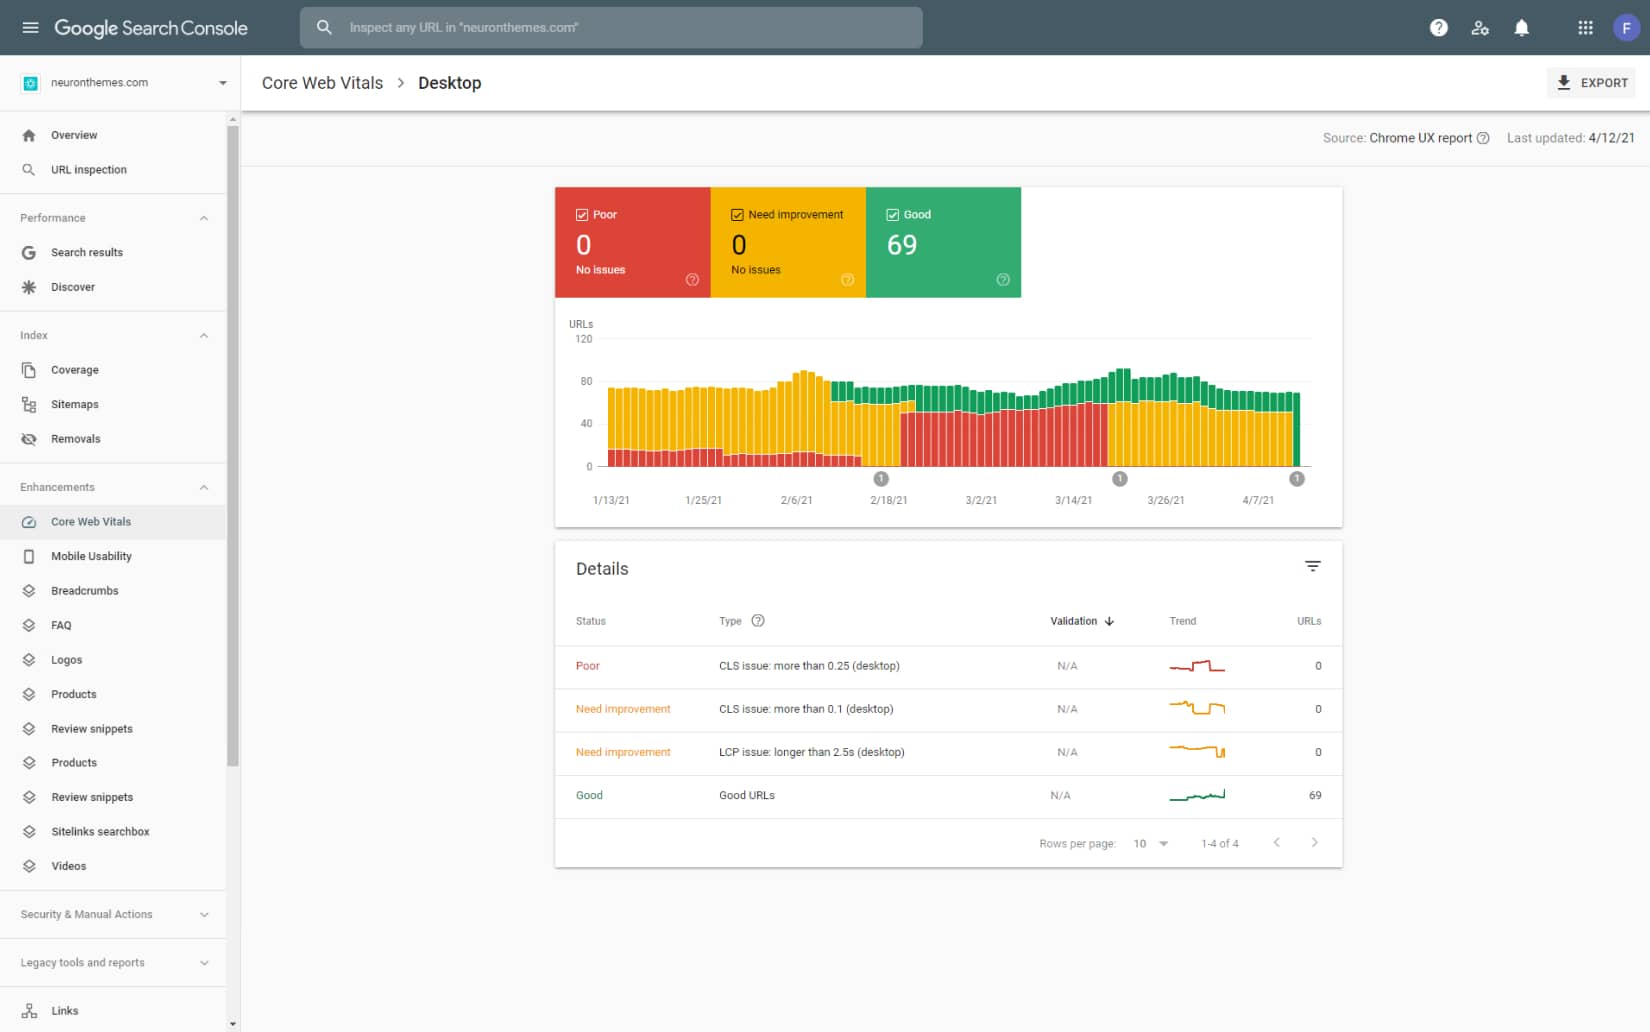Open the notifications bell
This screenshot has height=1032, width=1650.
click(x=1521, y=27)
